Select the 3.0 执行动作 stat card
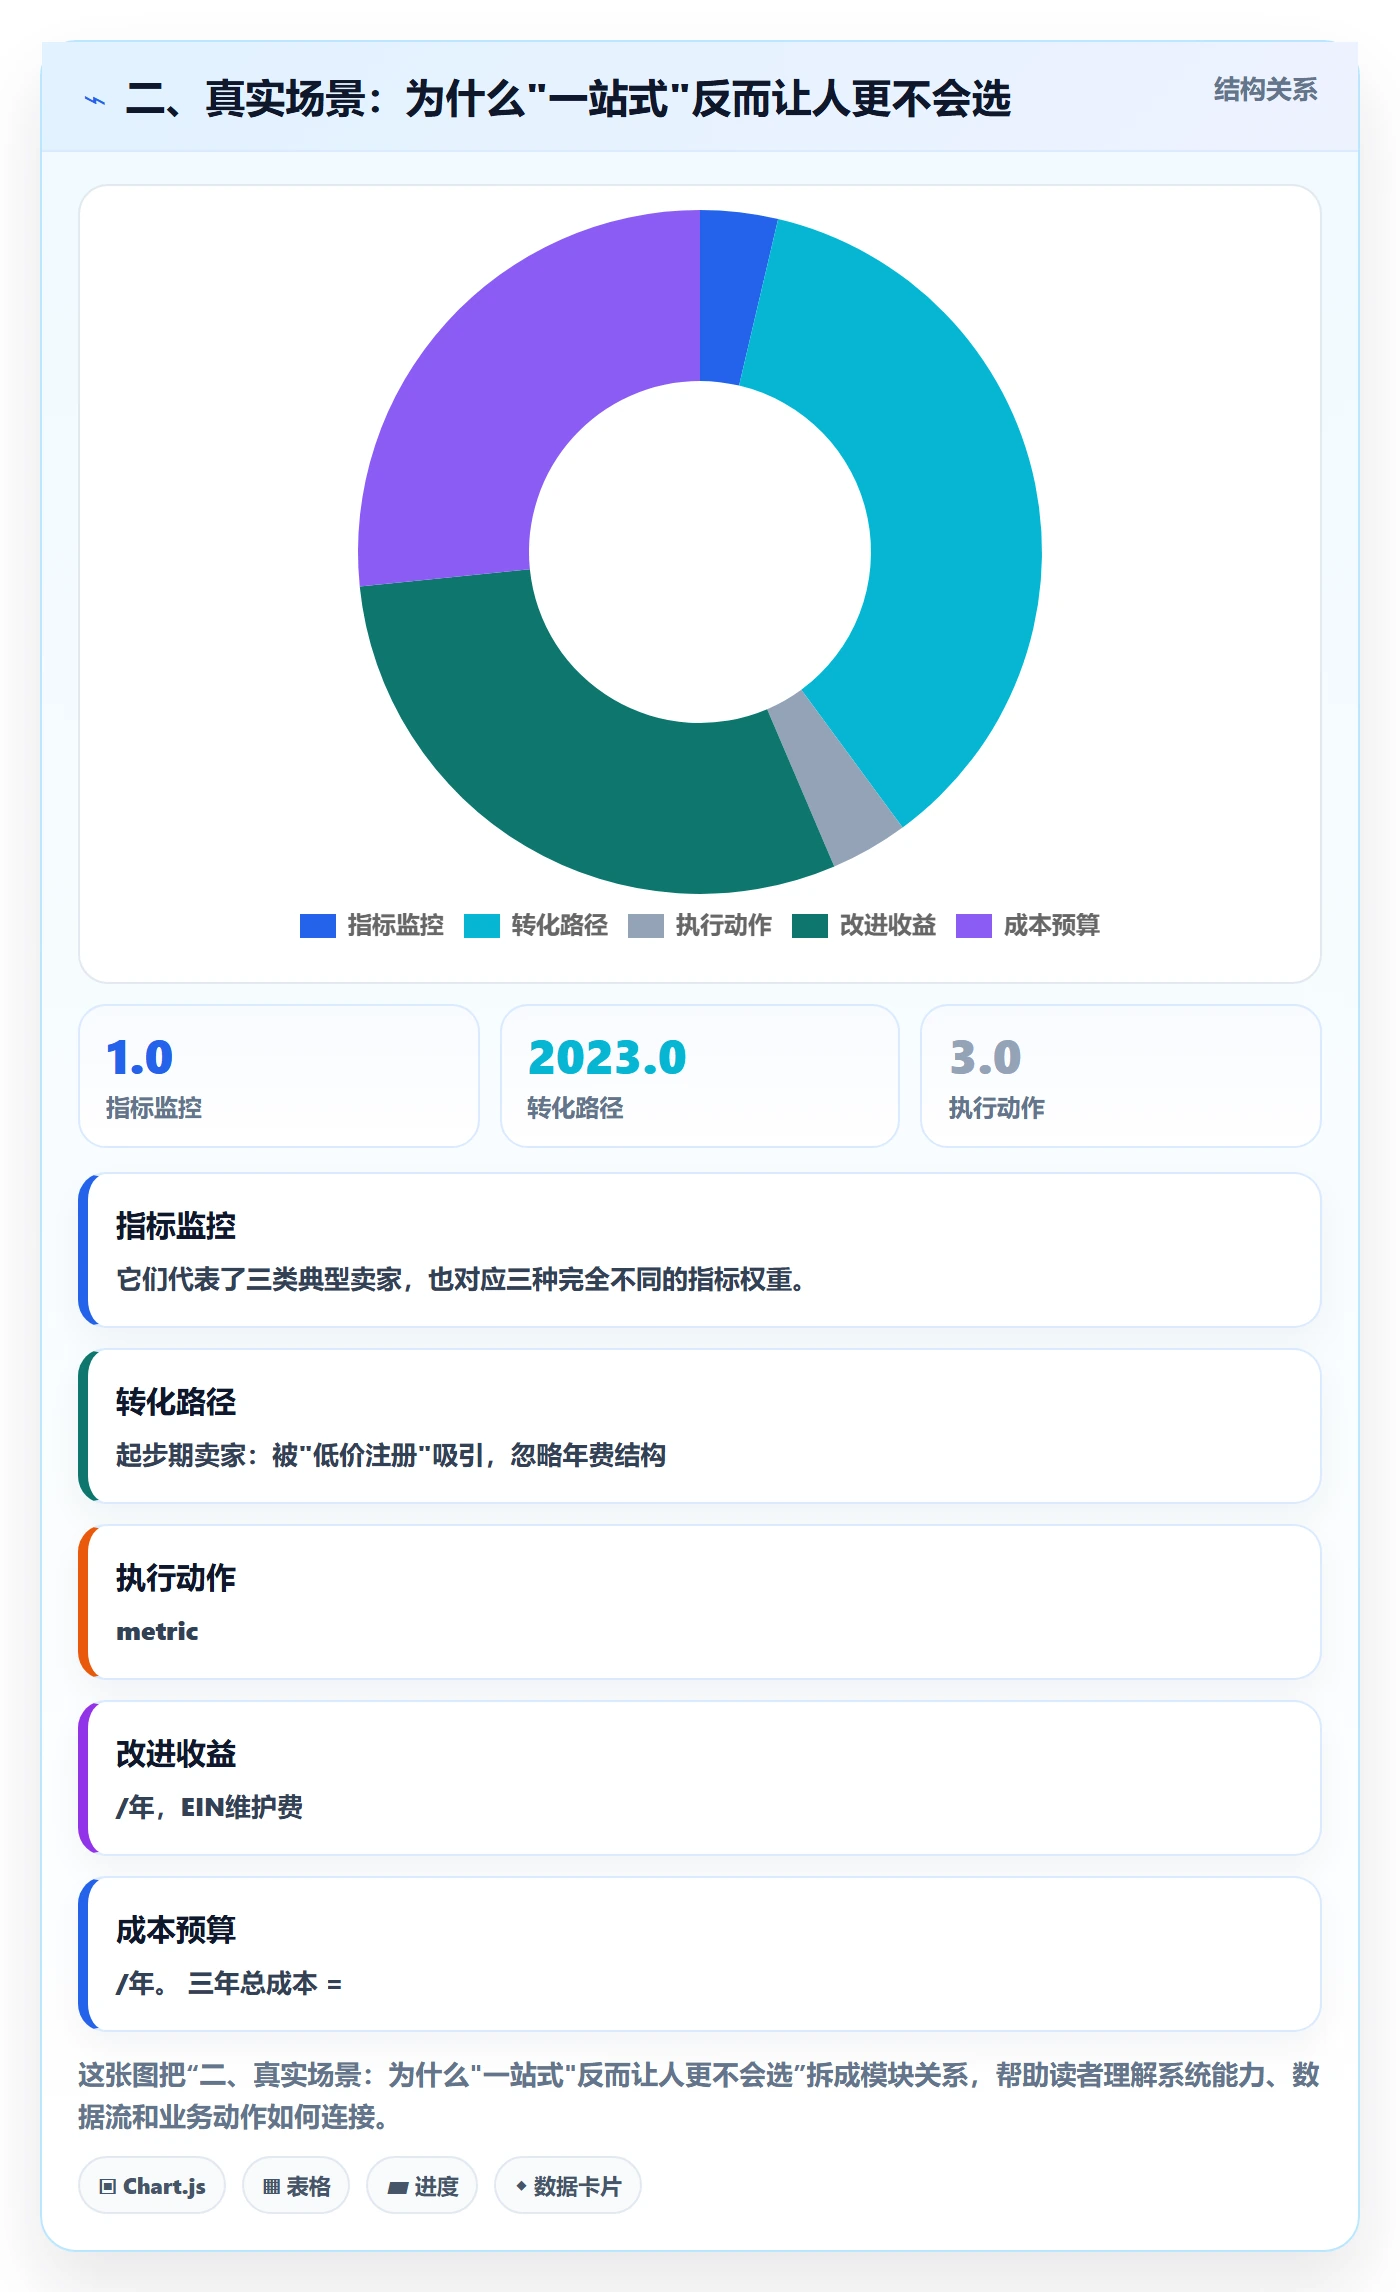1400x2292 pixels. click(x=1121, y=1076)
